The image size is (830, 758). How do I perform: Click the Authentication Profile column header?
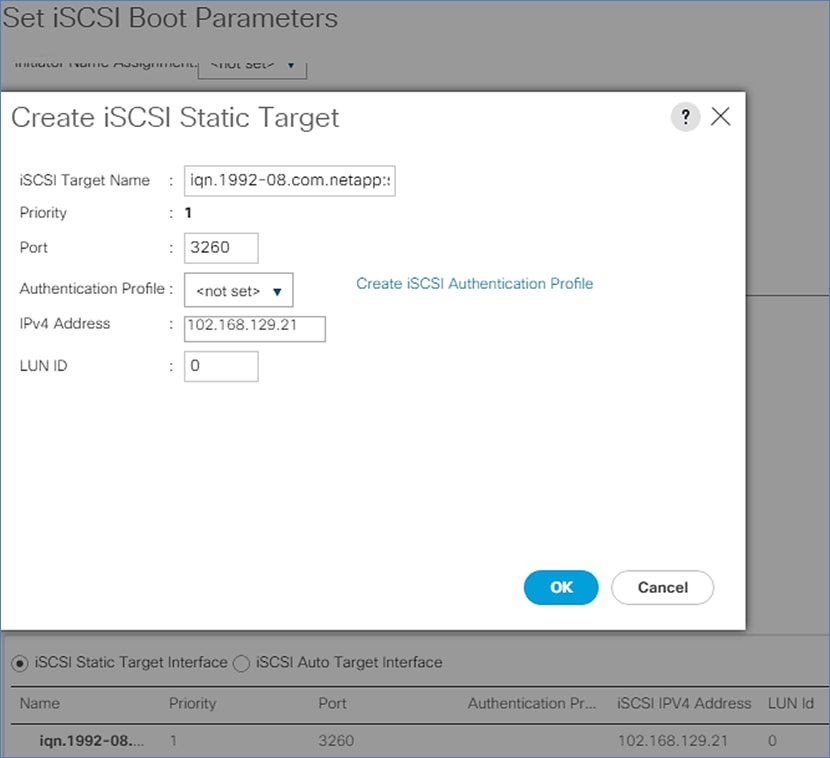point(531,703)
